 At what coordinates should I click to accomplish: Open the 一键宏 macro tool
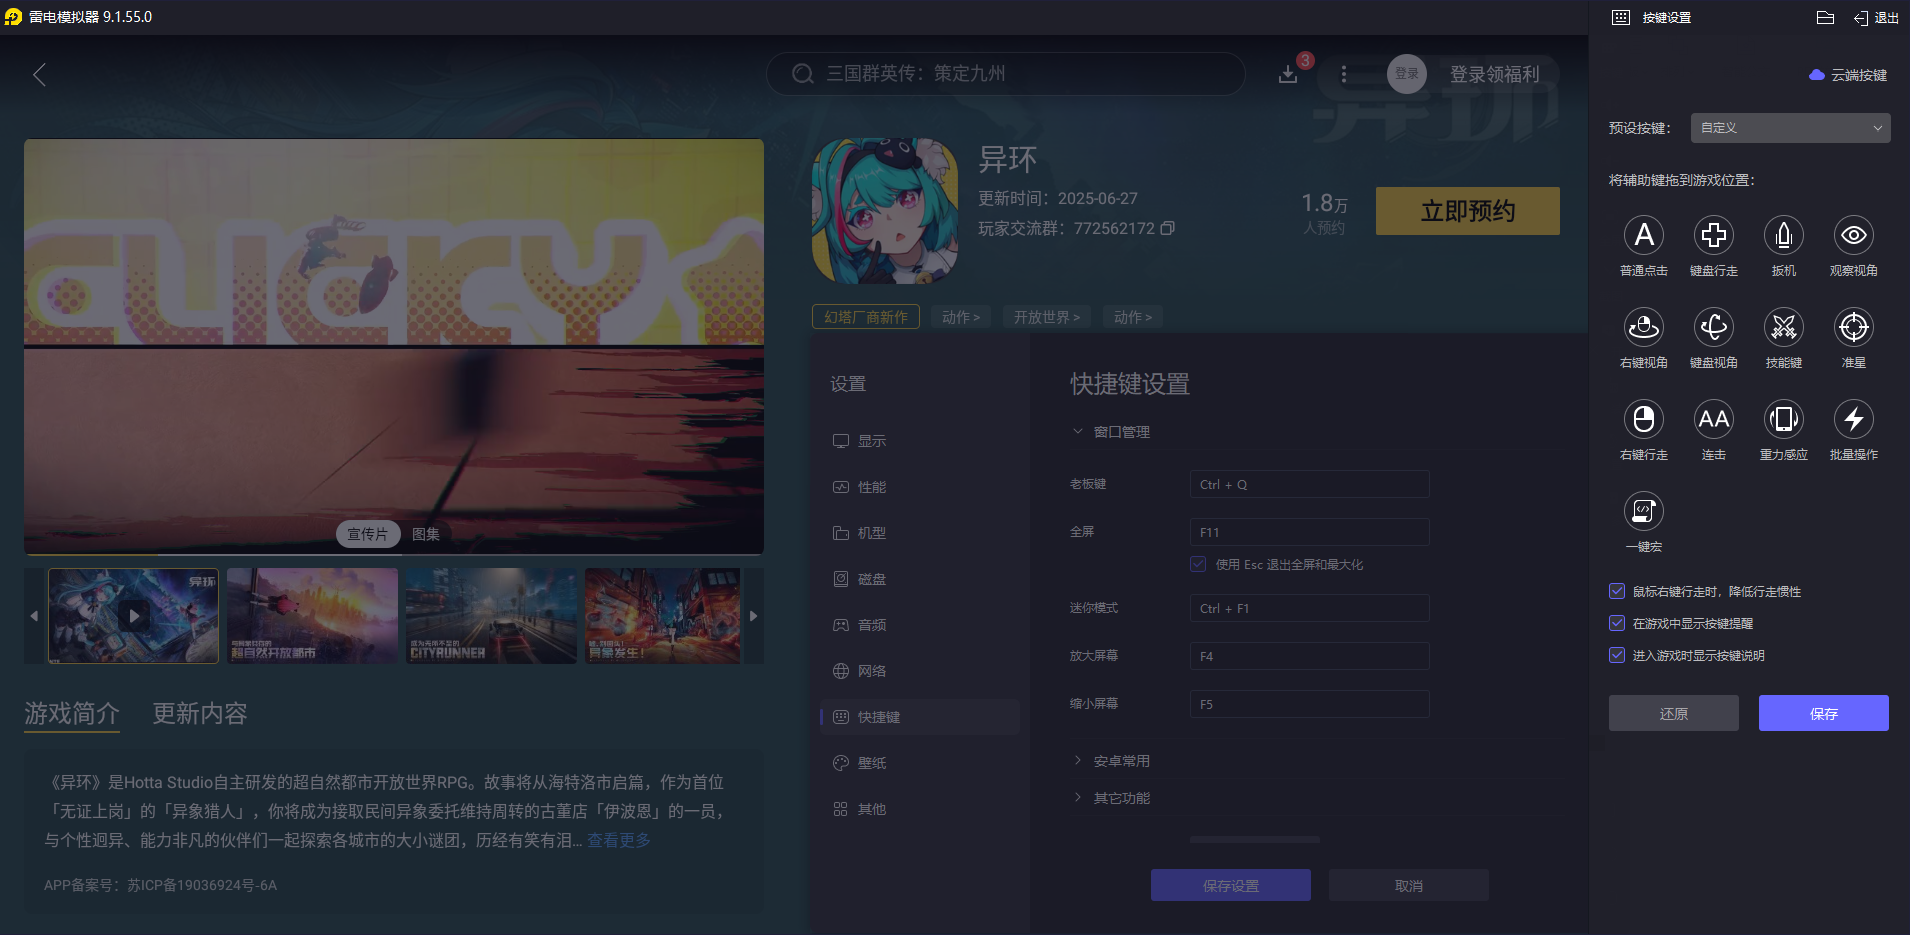pos(1644,512)
